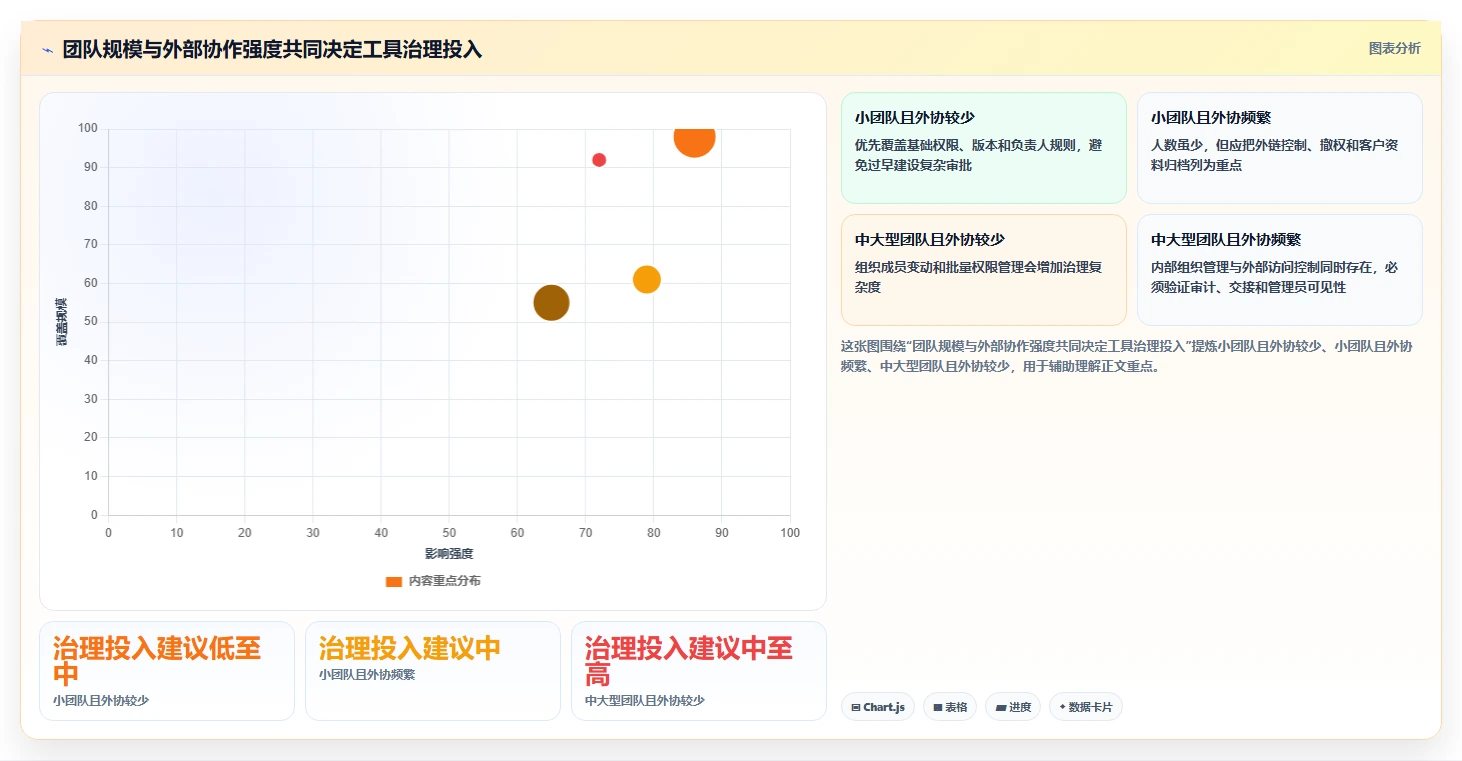This screenshot has height=761, width=1462.
Task: Click the 治理投入建议低至中 stat card
Action: (167, 671)
